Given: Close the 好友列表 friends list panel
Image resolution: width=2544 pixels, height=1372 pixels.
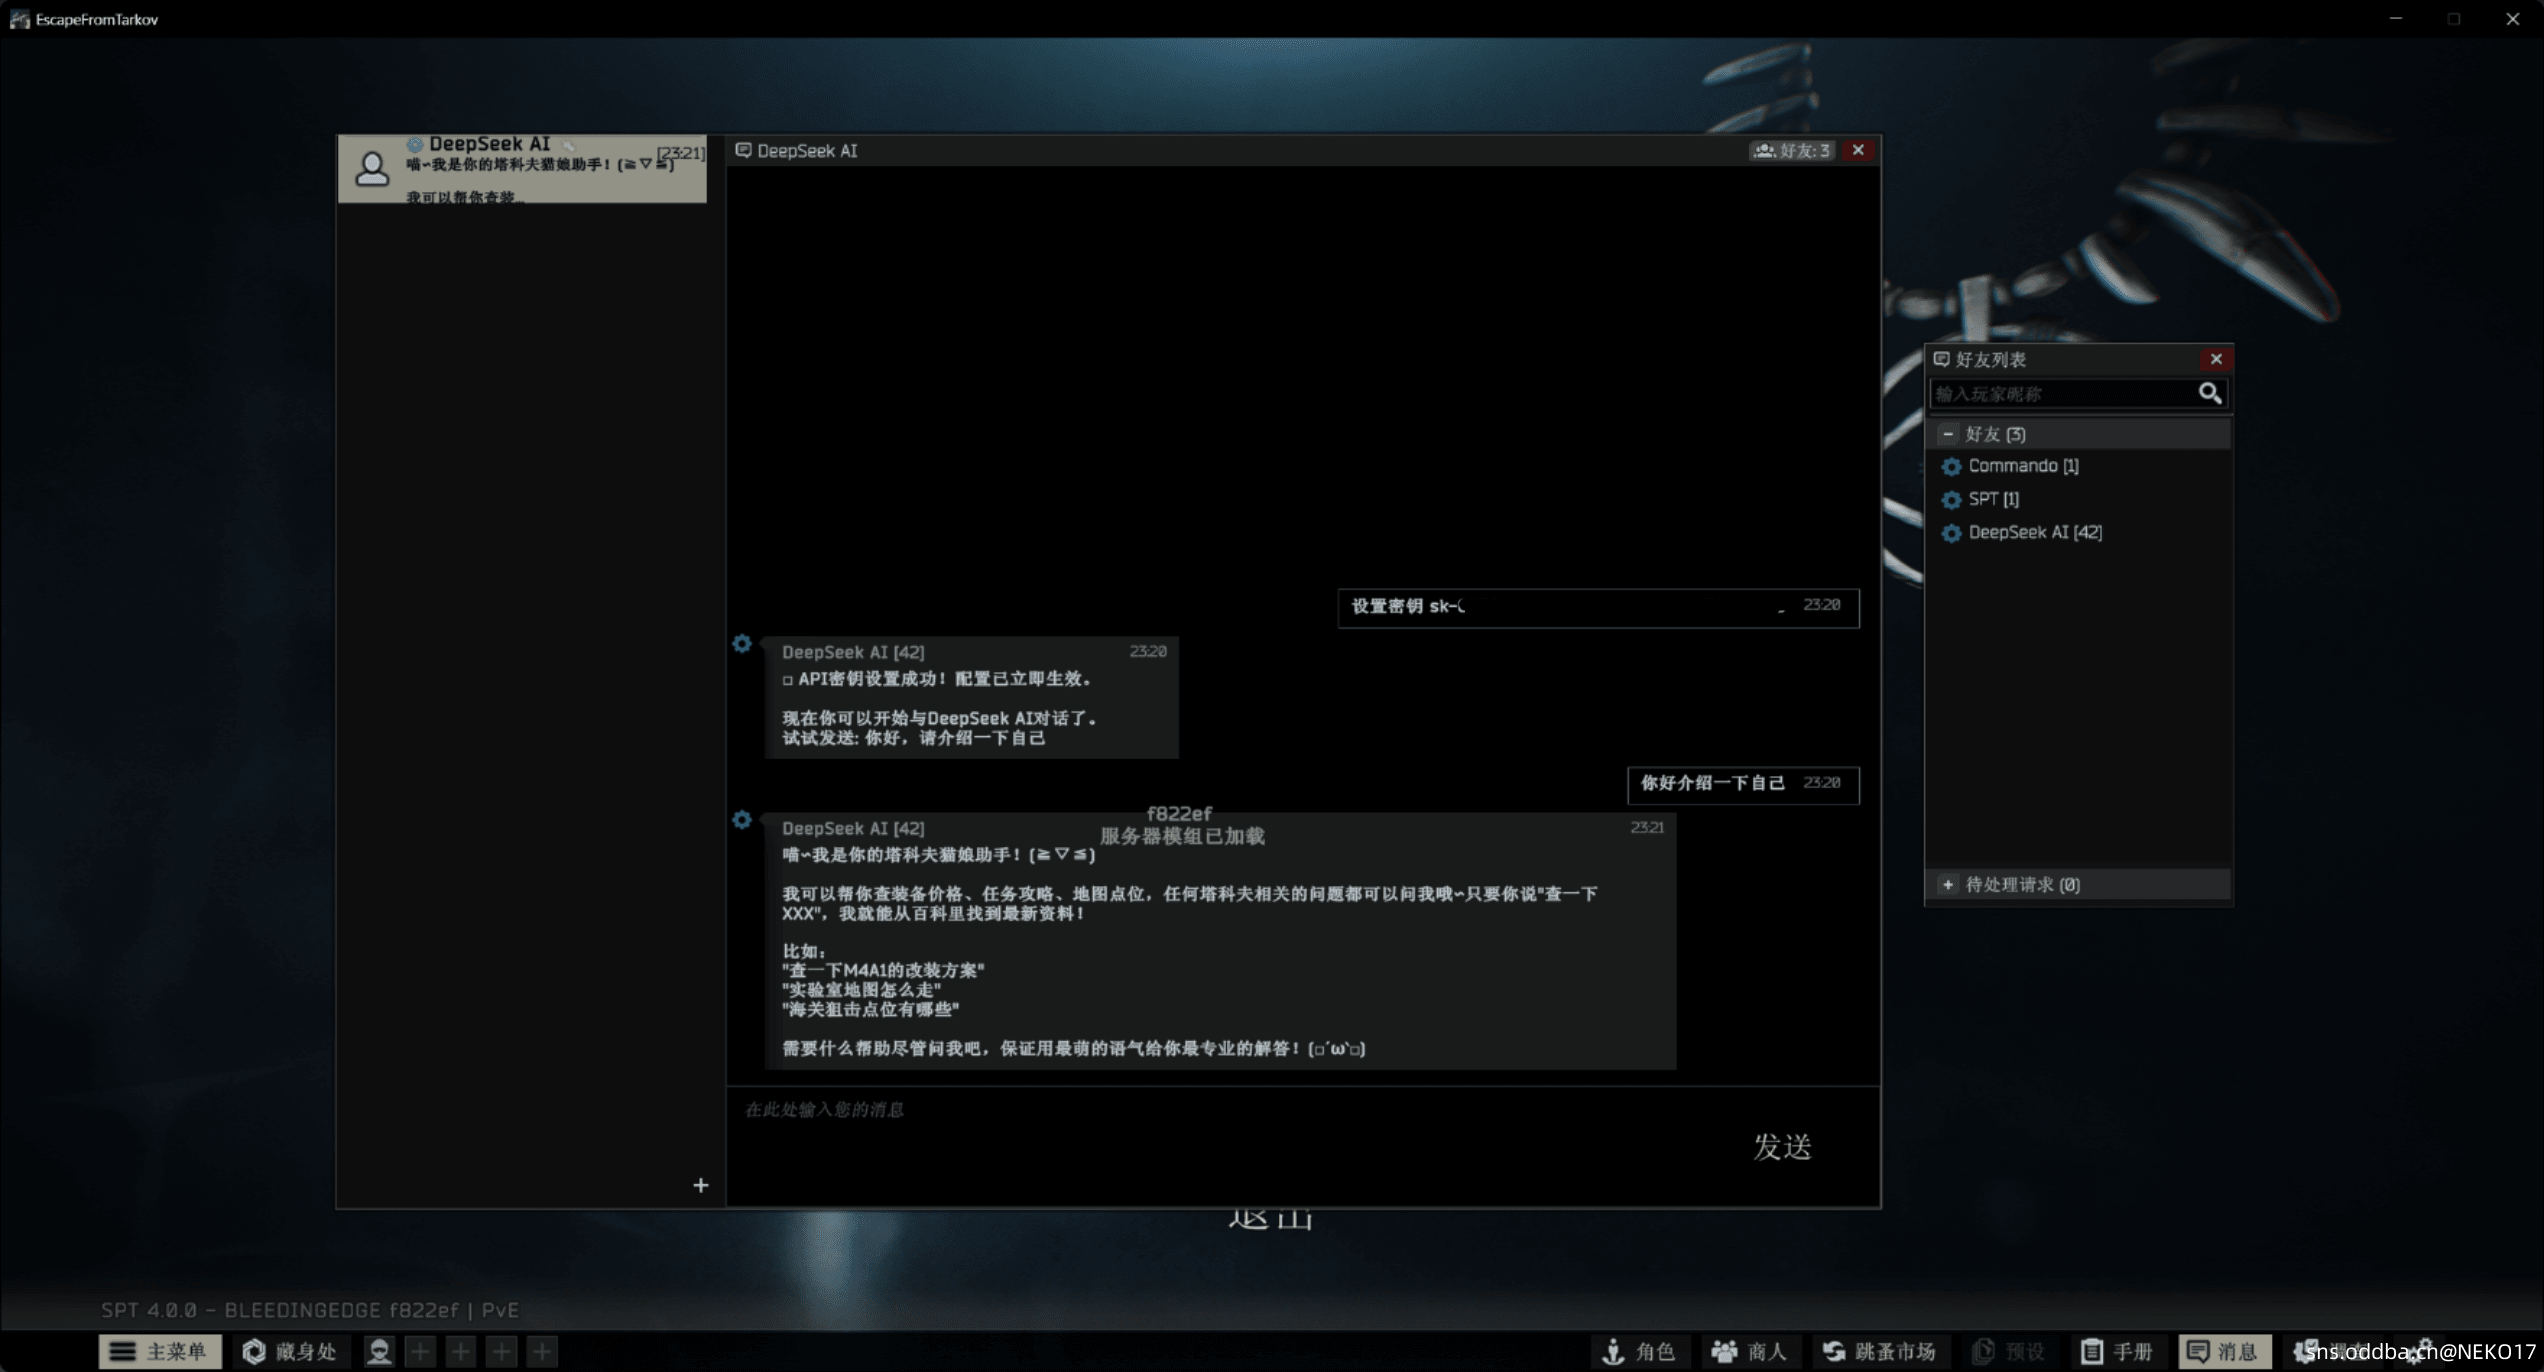Looking at the screenshot, I should tap(2216, 359).
